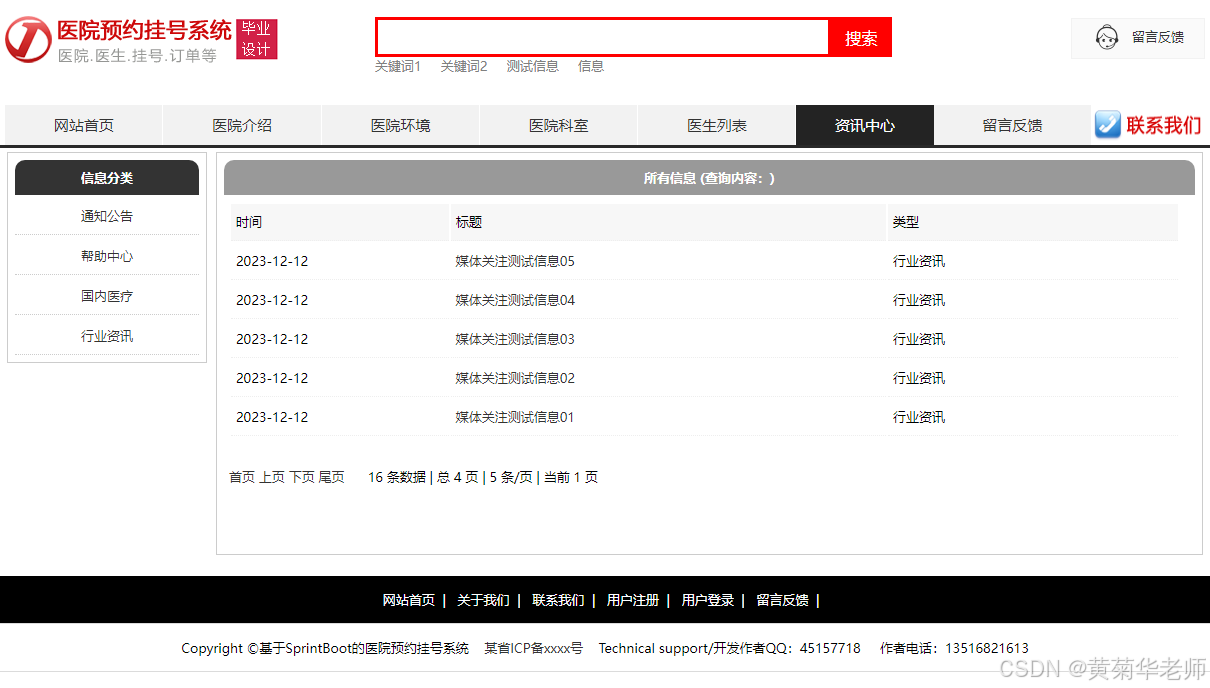Open article 媒体关注测试信息02

pos(515,378)
